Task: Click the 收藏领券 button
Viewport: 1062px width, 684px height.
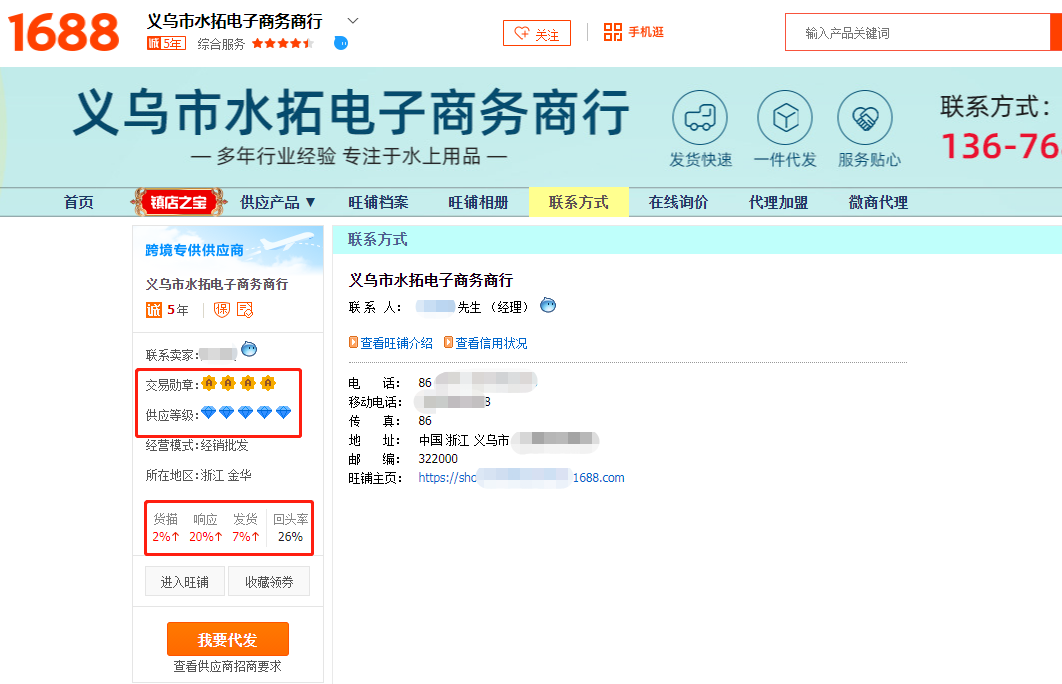Action: pos(269,582)
